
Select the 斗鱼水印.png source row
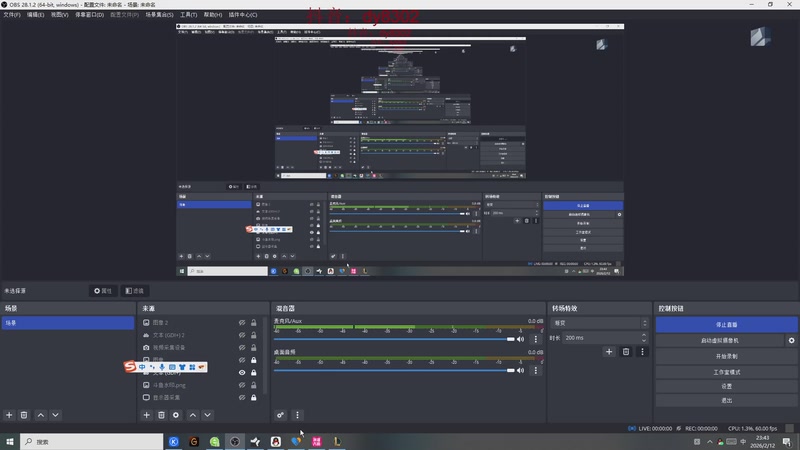point(199,385)
